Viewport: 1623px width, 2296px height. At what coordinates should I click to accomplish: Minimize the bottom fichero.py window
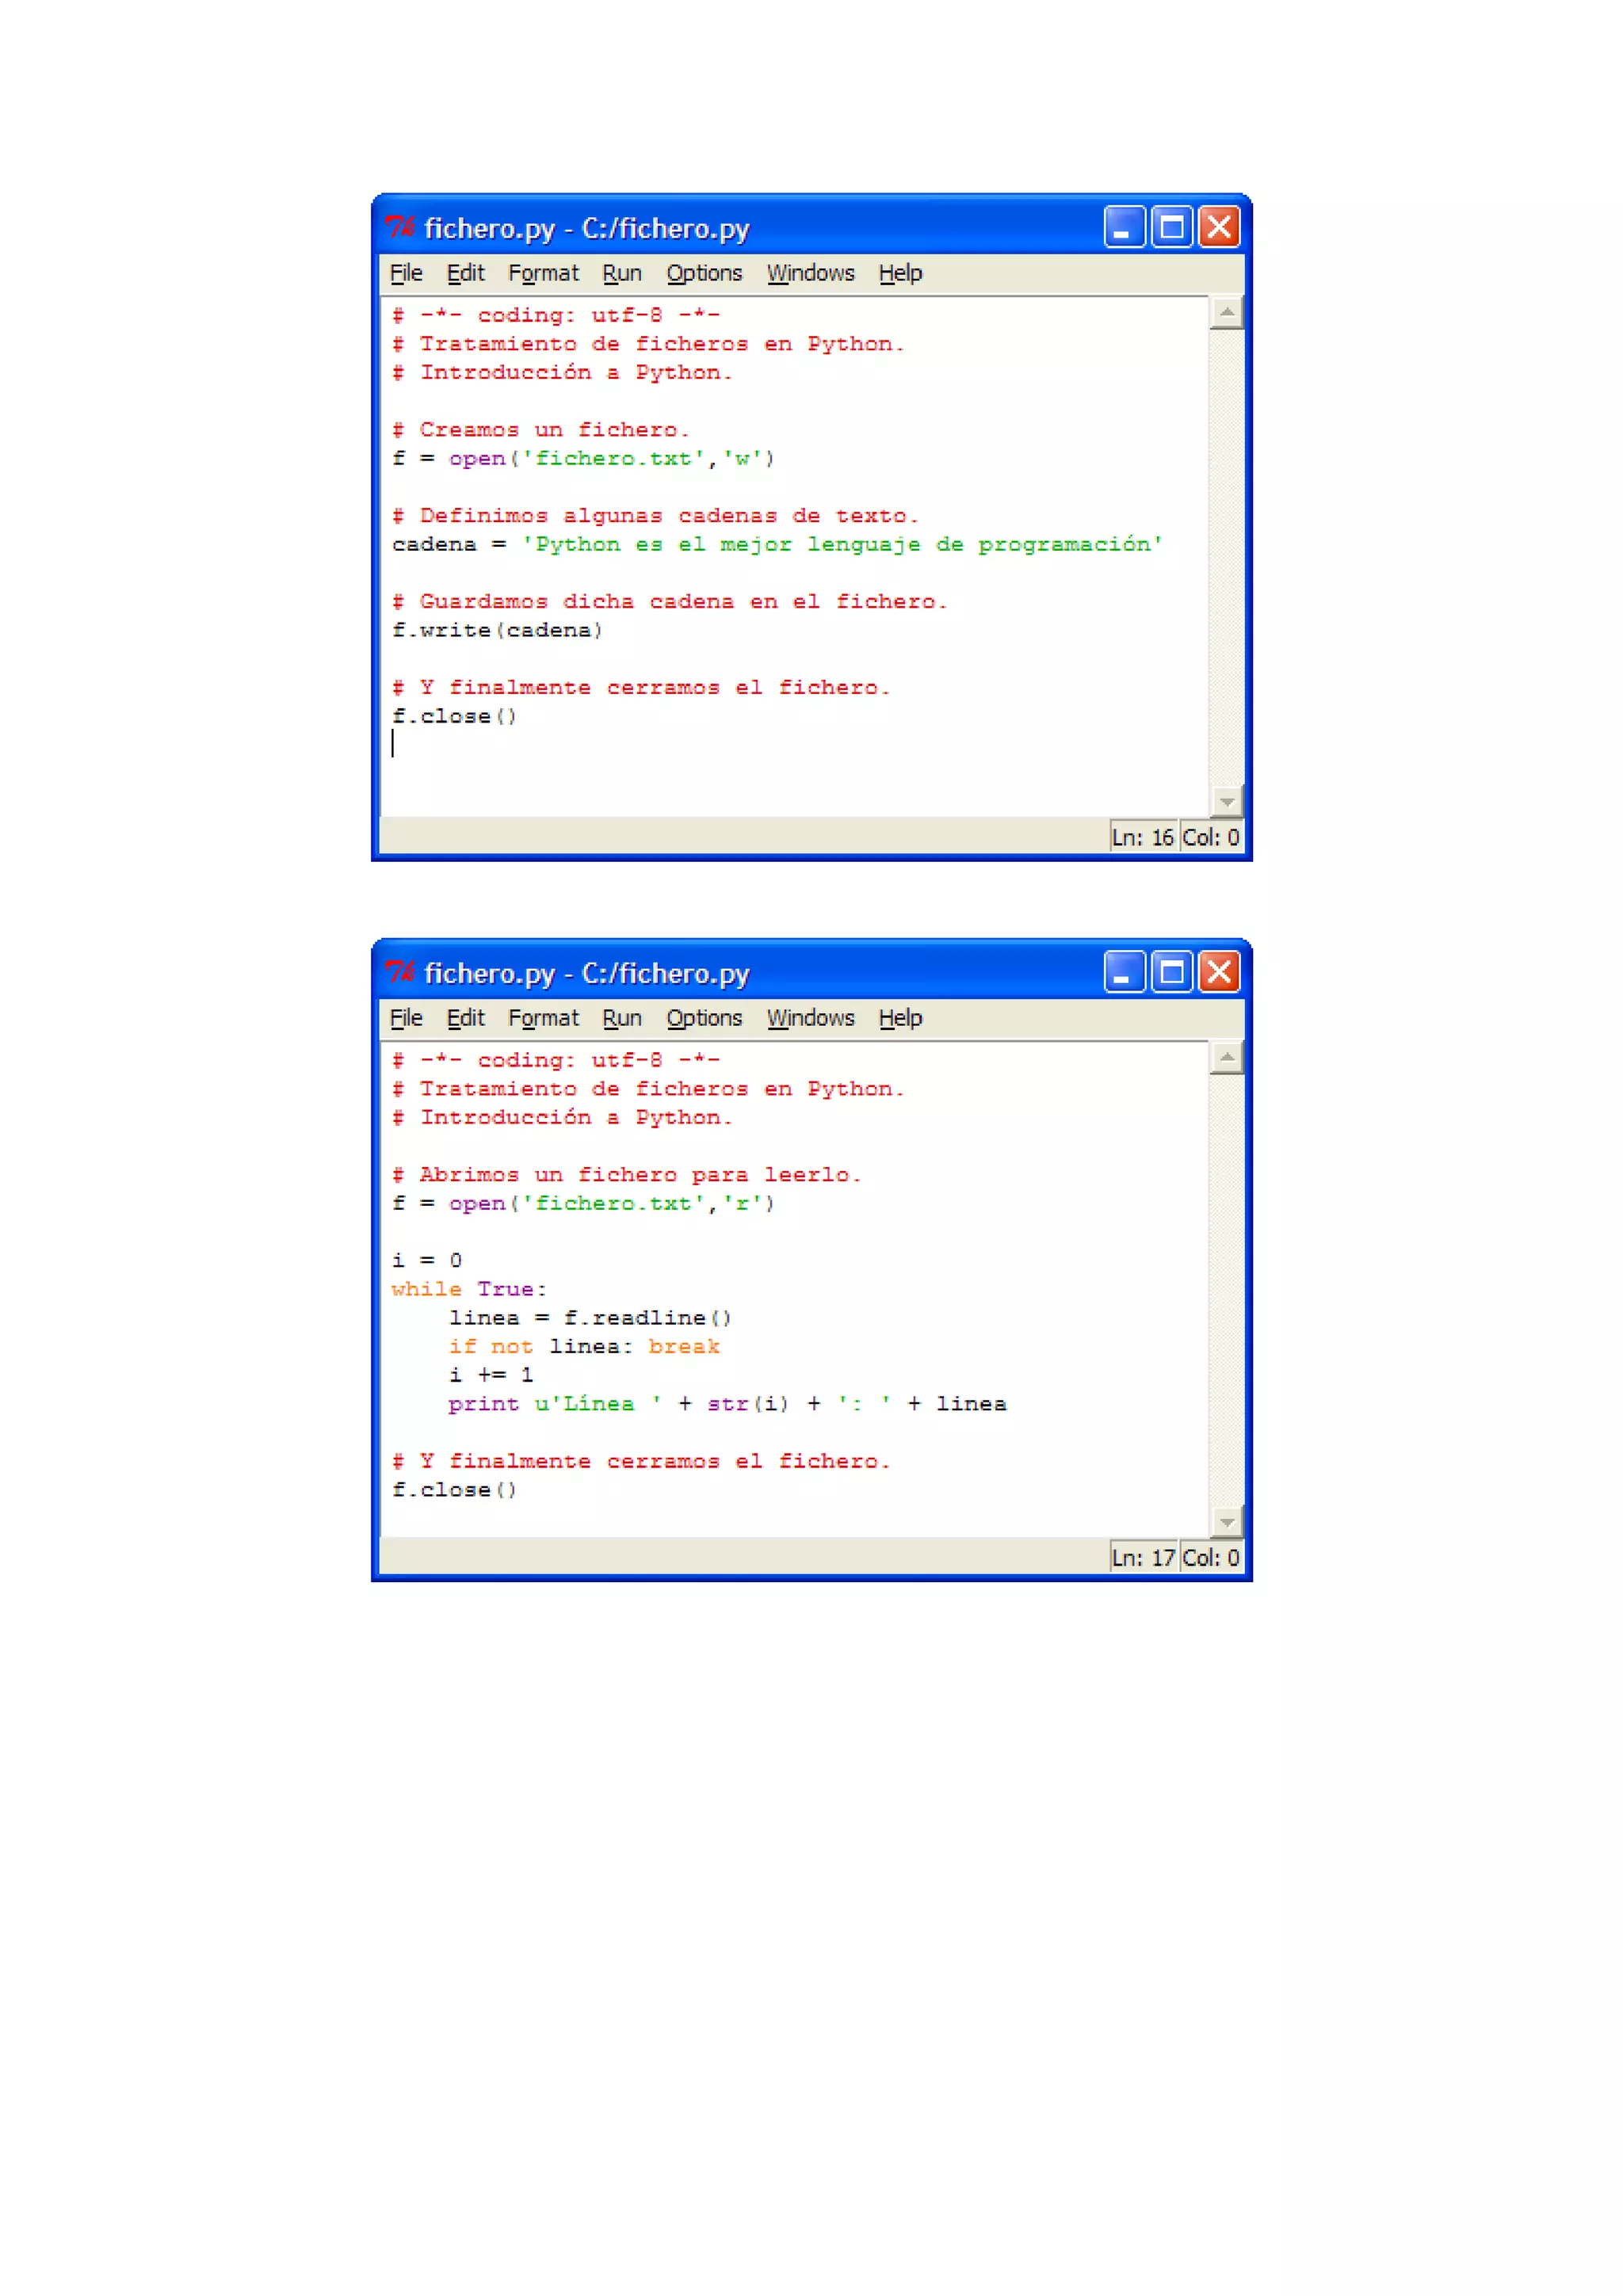[x=1123, y=972]
